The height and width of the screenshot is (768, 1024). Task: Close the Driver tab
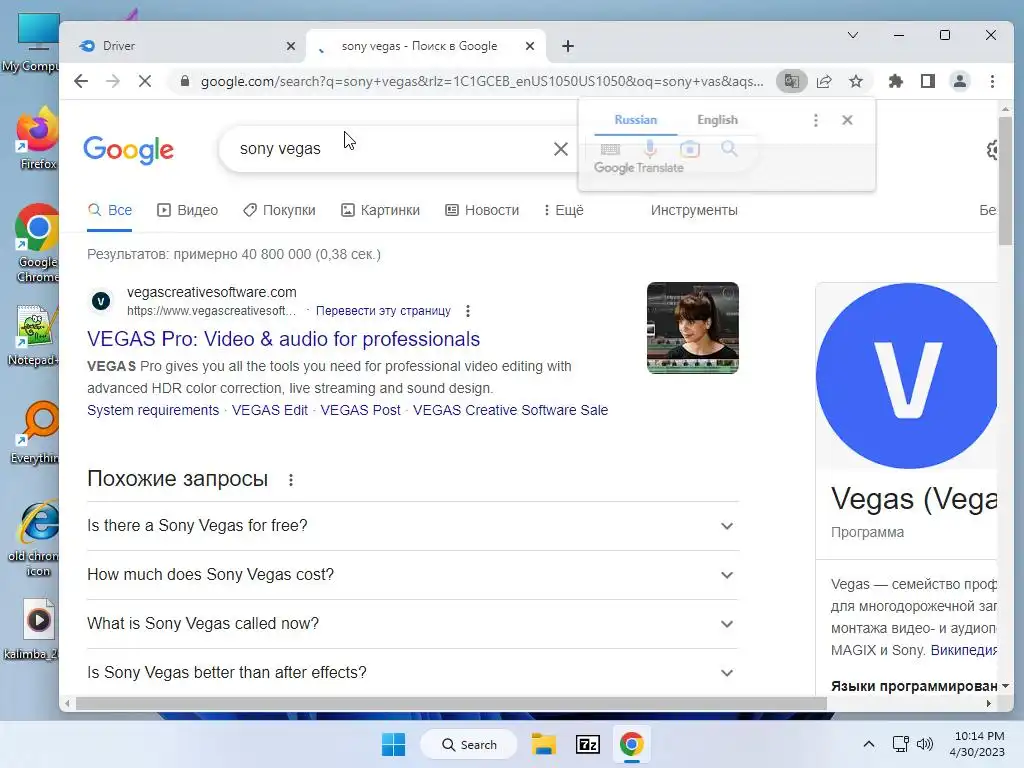291,46
